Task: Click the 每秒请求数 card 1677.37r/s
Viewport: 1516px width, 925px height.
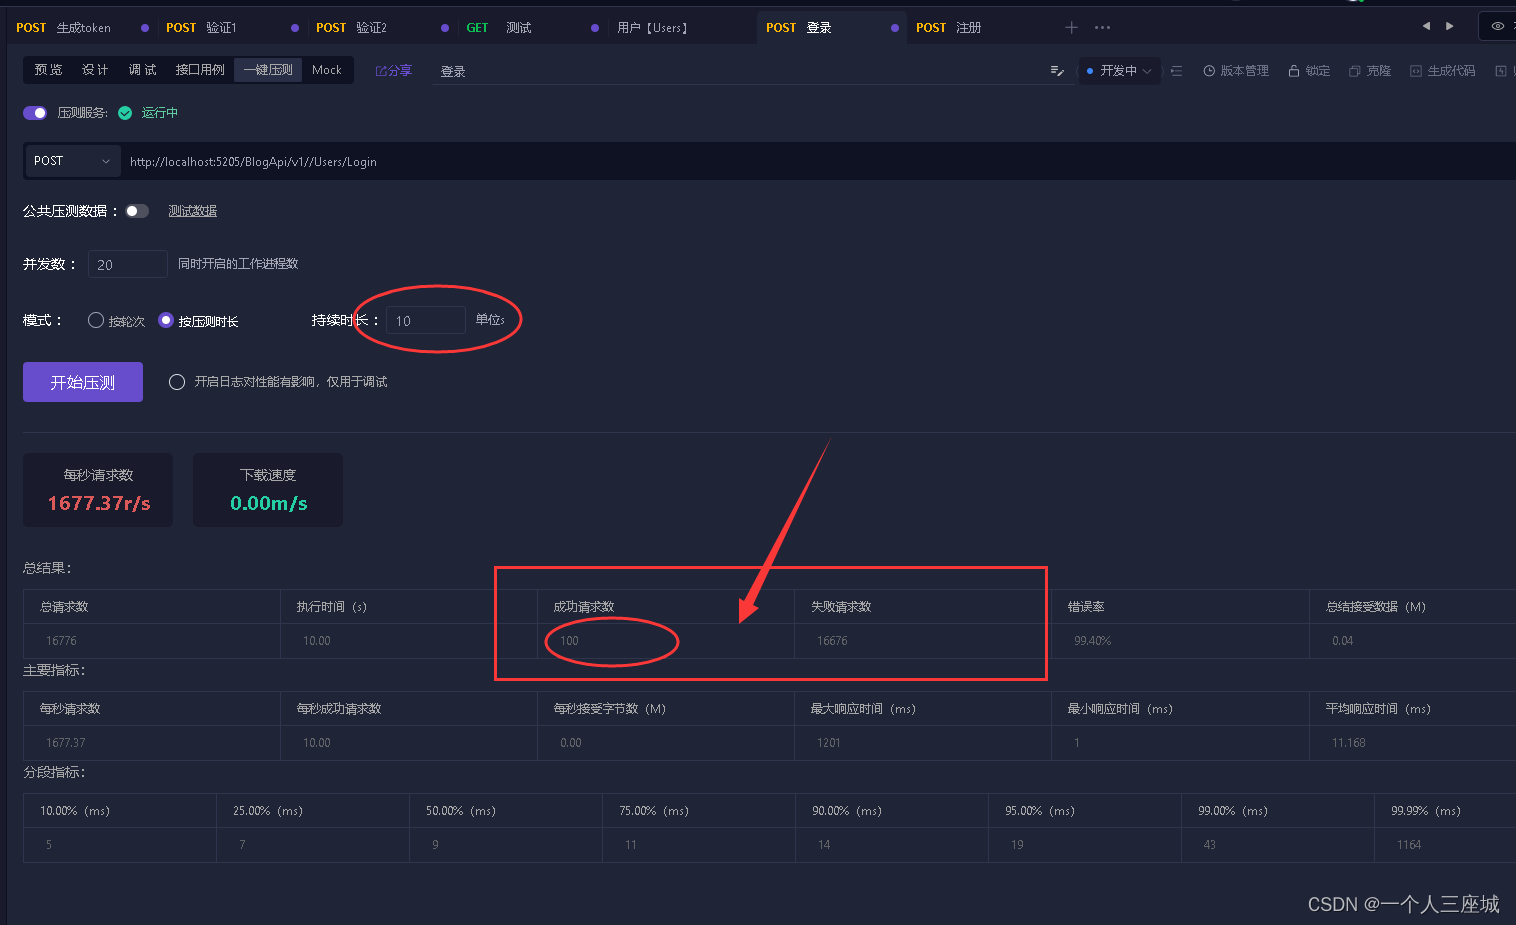Action: point(98,490)
